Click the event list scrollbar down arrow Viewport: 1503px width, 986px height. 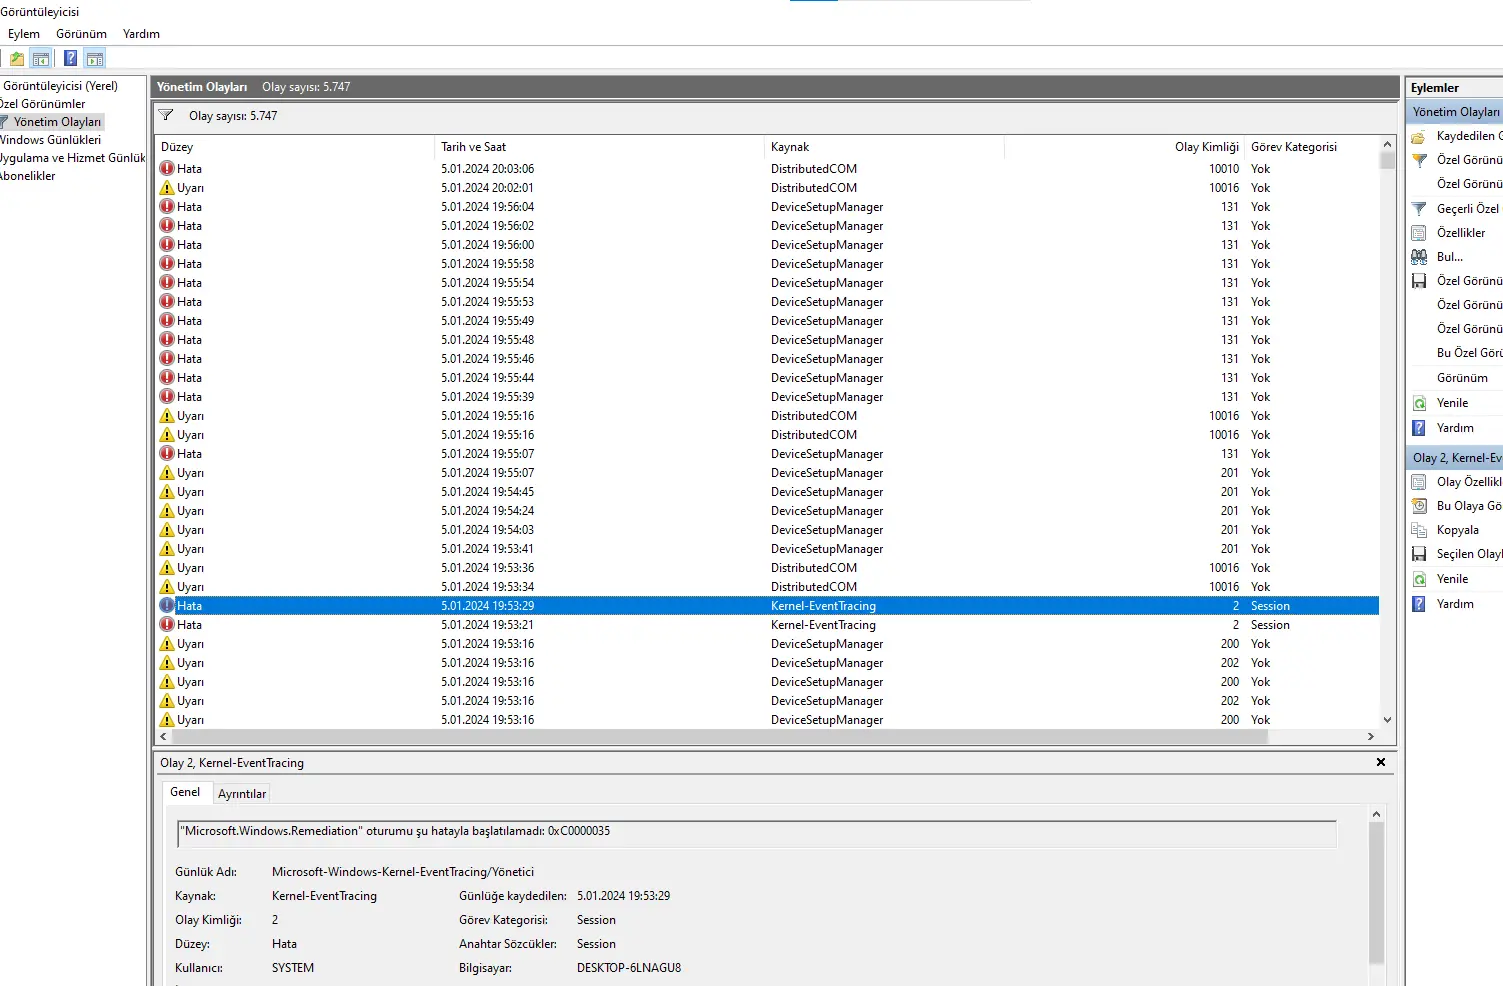(1387, 720)
